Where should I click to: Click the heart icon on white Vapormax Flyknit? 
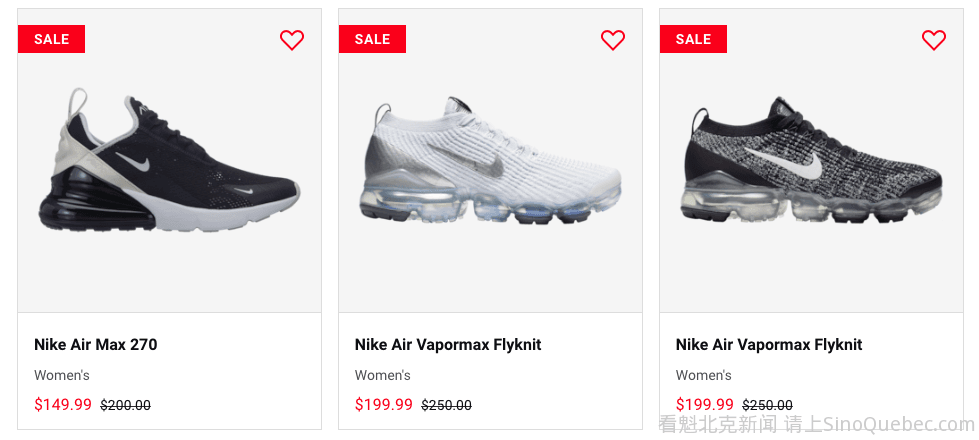click(613, 40)
